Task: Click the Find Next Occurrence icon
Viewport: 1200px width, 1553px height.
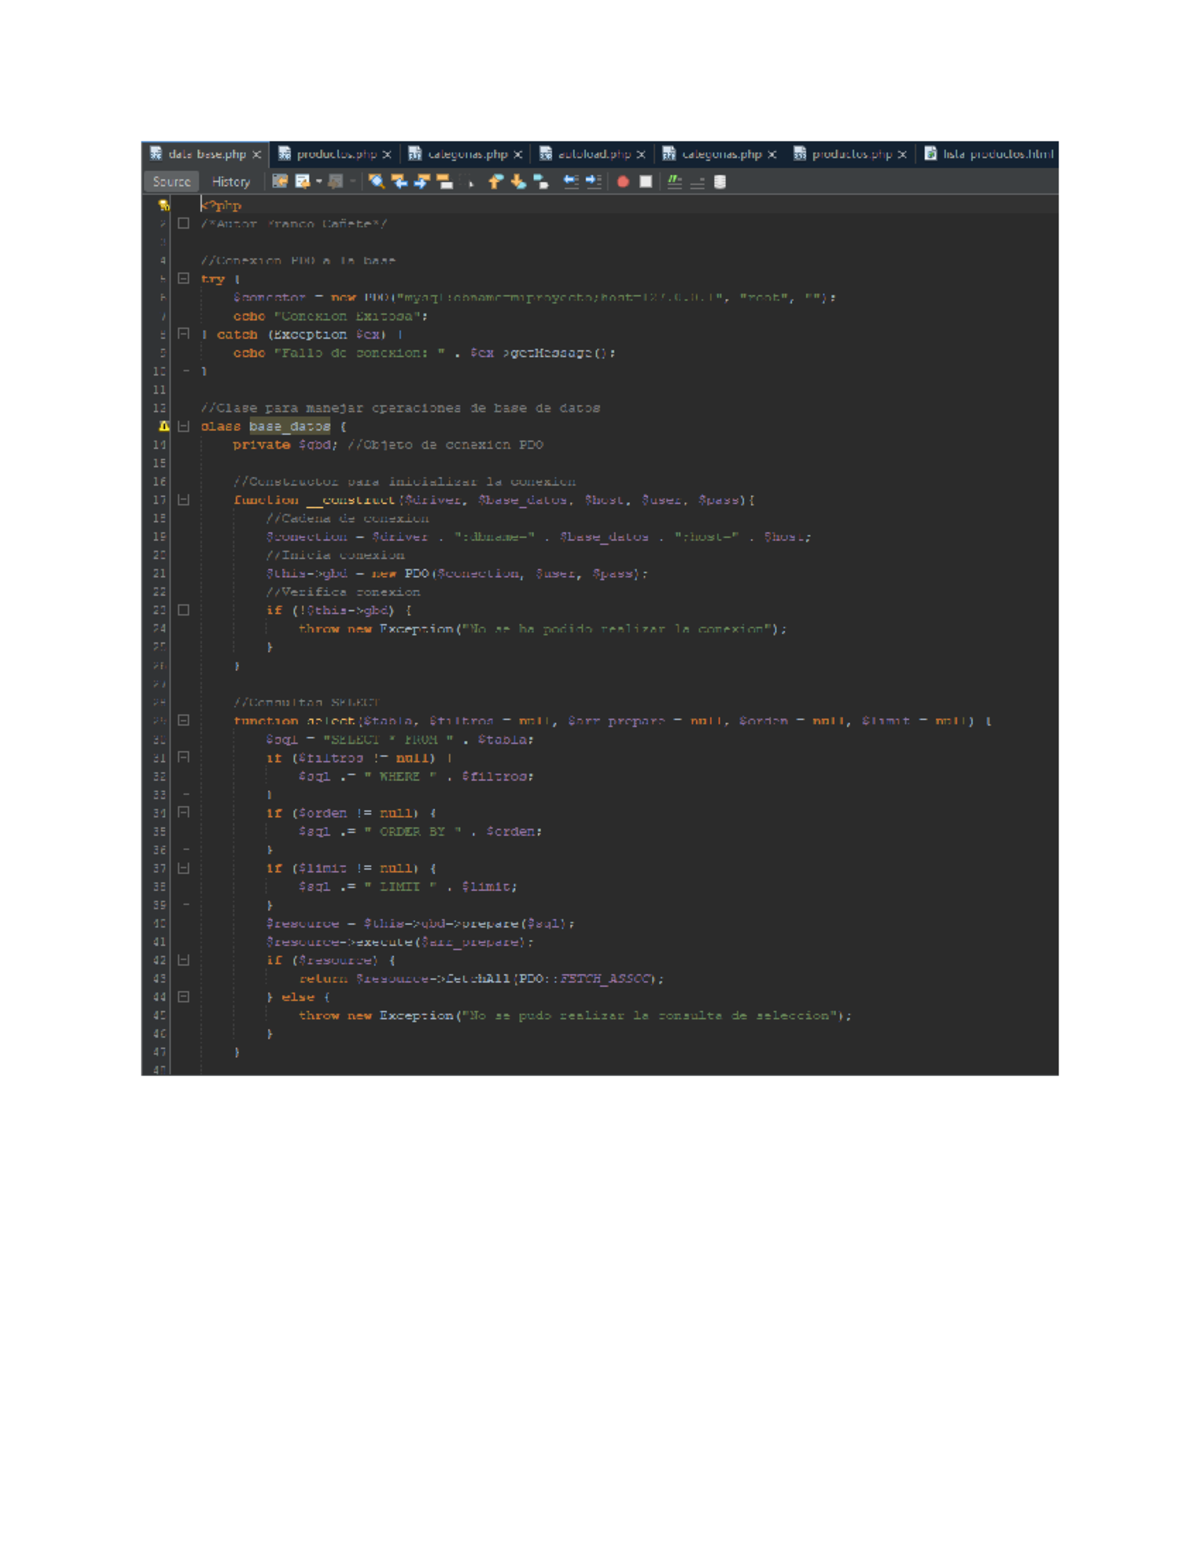Action: pos(421,182)
